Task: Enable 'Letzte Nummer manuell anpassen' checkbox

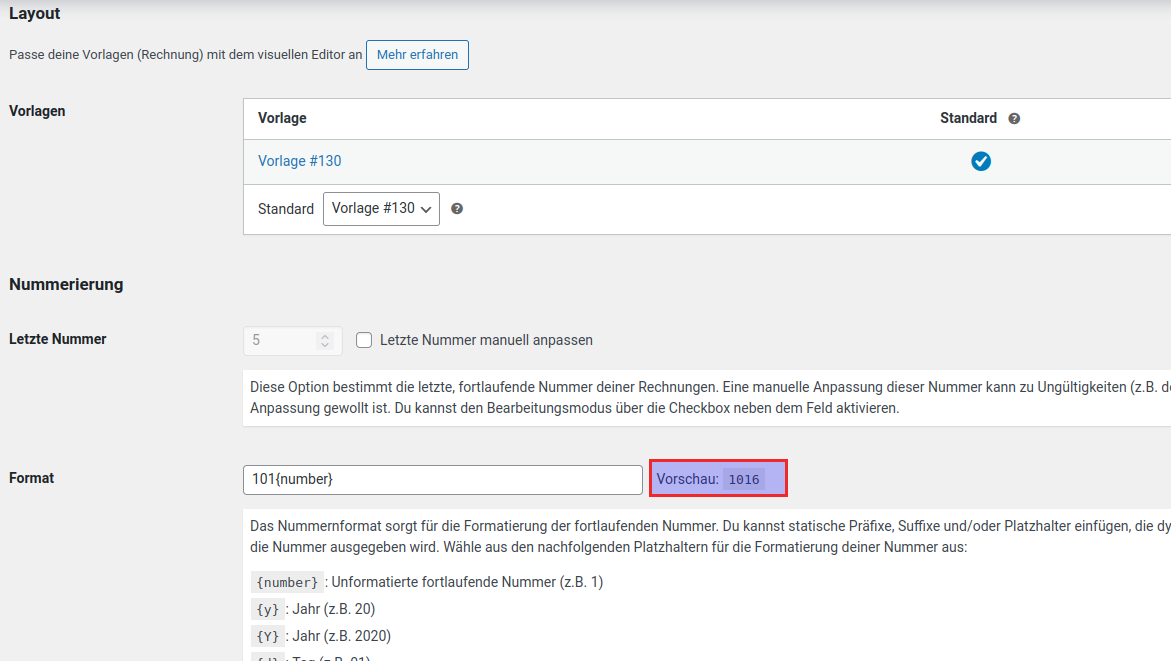Action: click(x=364, y=340)
